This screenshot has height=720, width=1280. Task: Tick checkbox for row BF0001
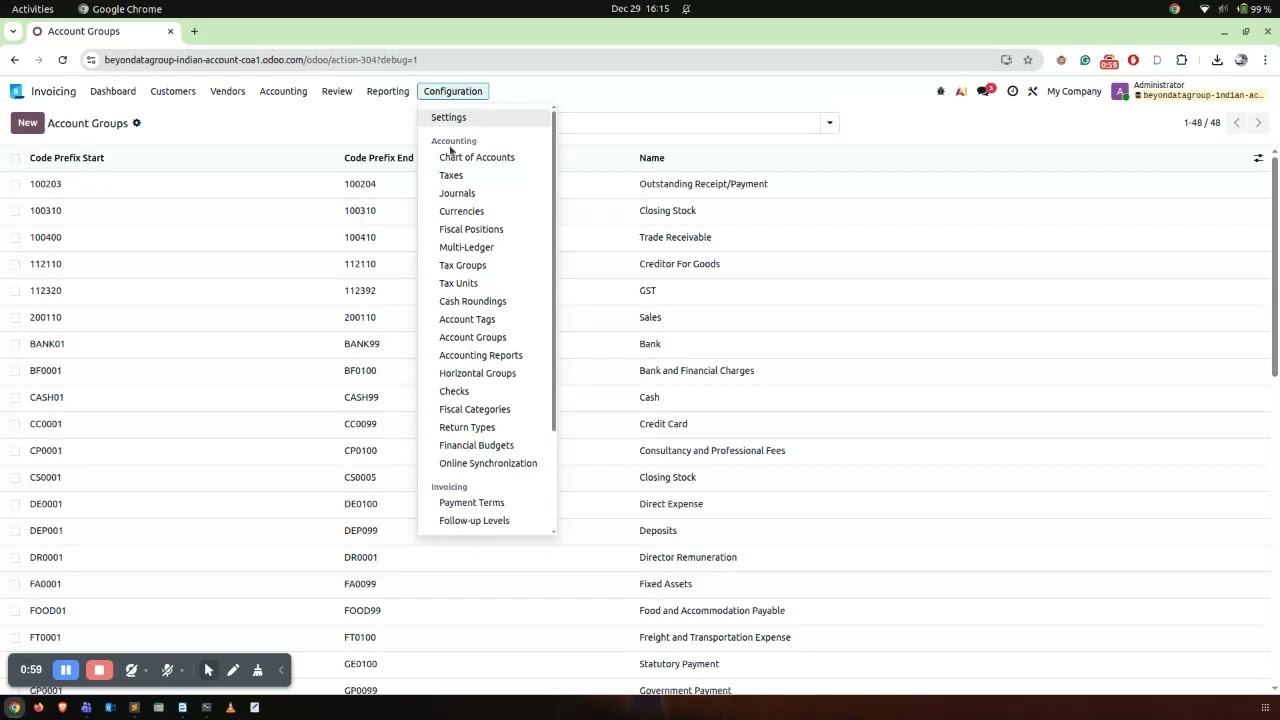pos(15,371)
